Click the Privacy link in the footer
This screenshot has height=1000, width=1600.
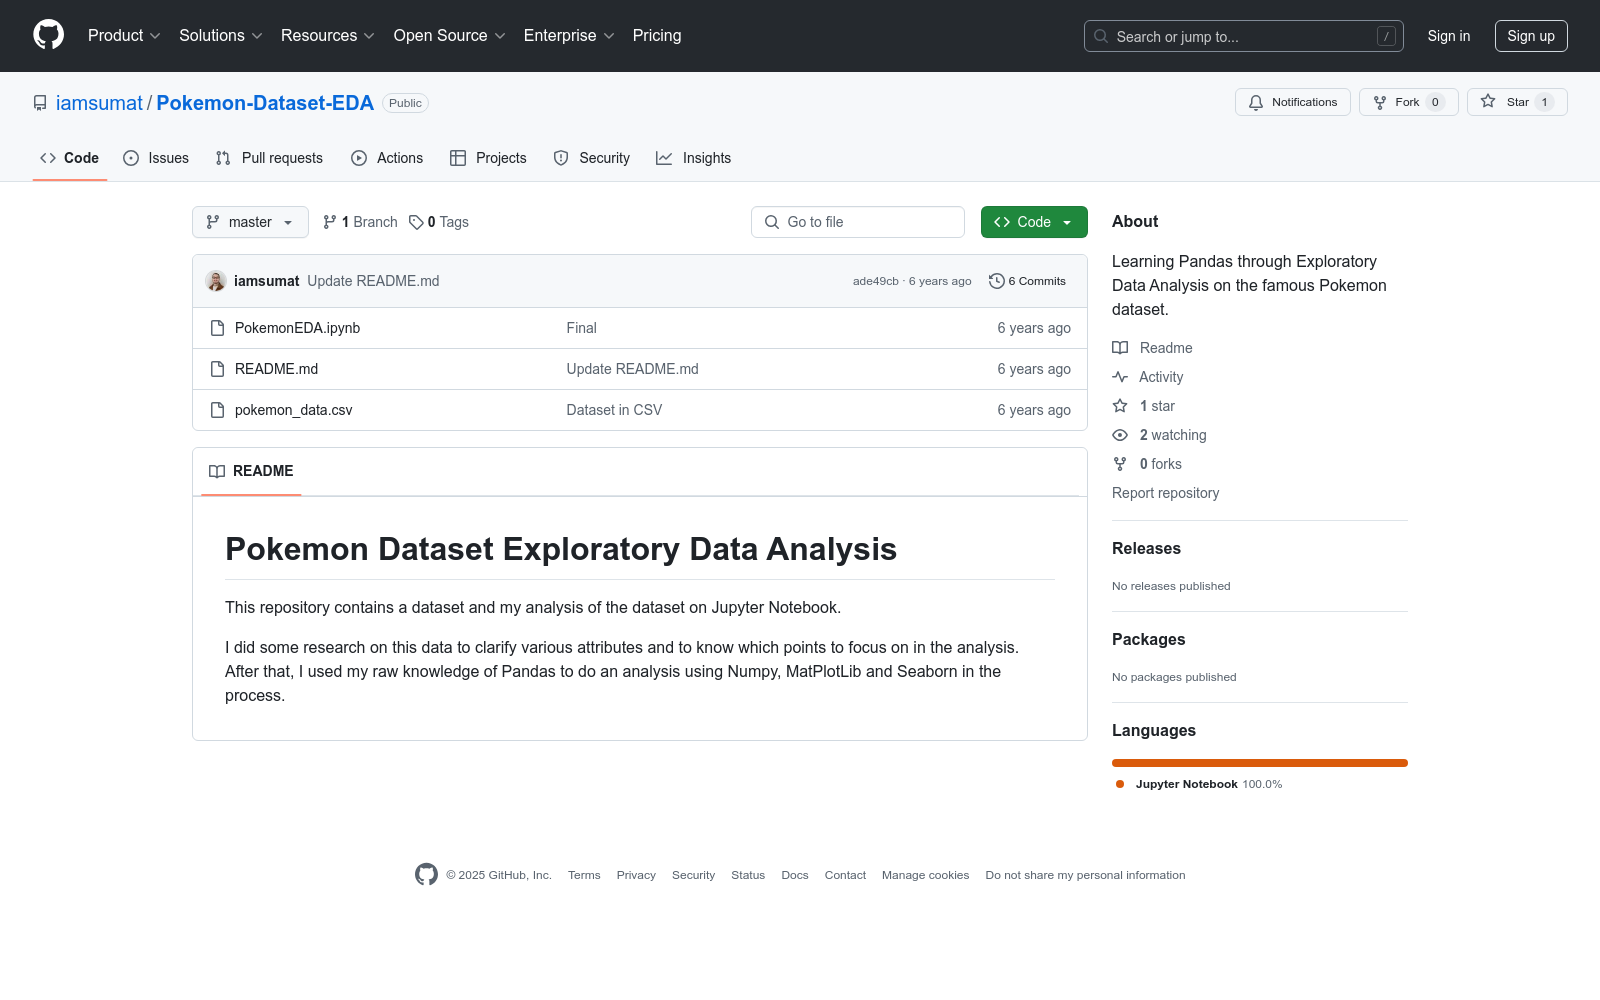(x=636, y=875)
